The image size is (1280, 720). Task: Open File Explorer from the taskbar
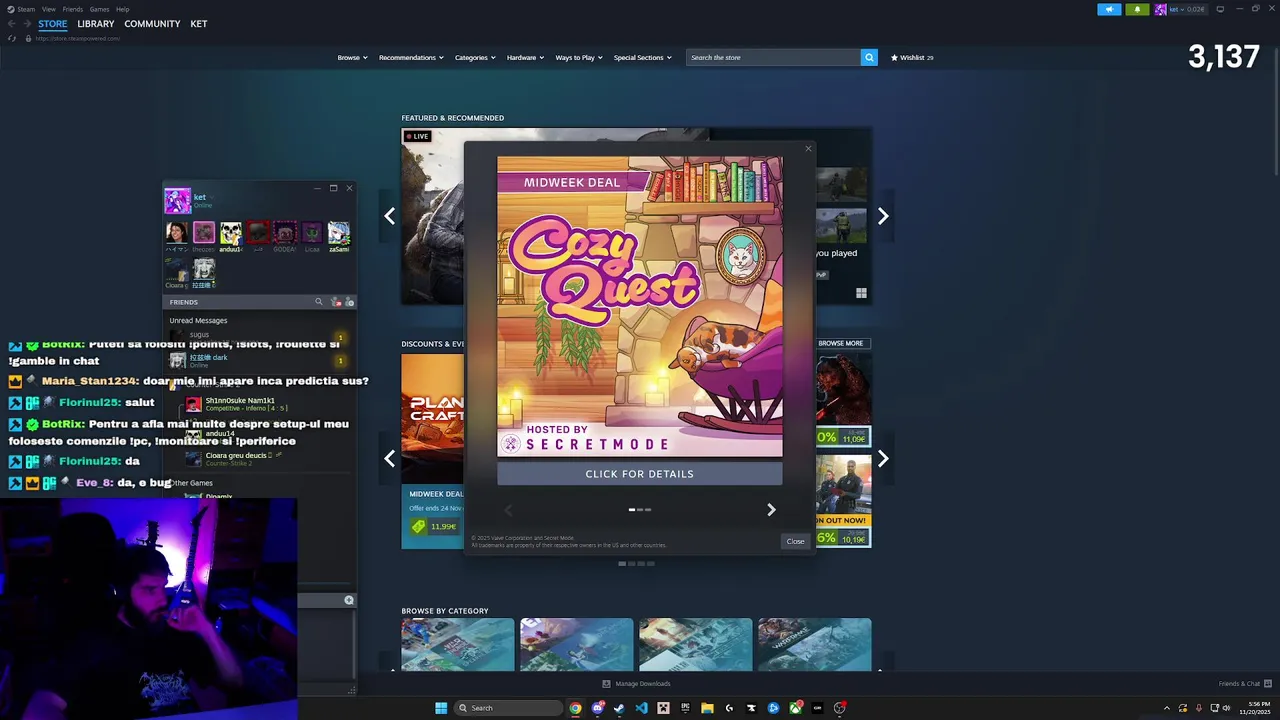pyautogui.click(x=707, y=708)
